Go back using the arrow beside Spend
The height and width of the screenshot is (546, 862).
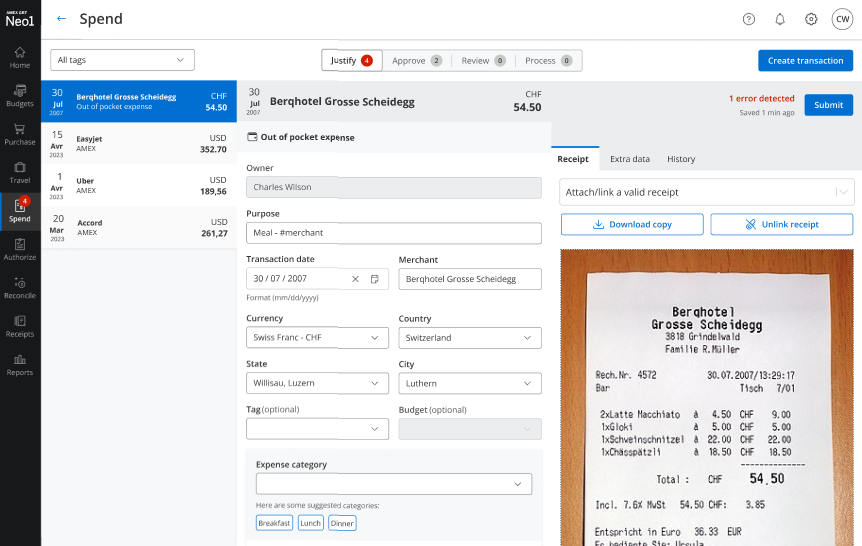61,19
